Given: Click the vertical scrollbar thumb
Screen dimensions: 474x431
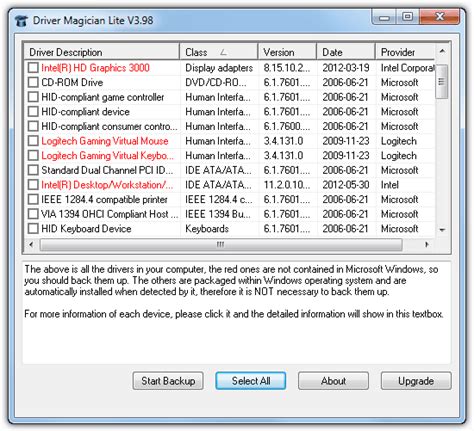Looking at the screenshot, I should click(442, 81).
